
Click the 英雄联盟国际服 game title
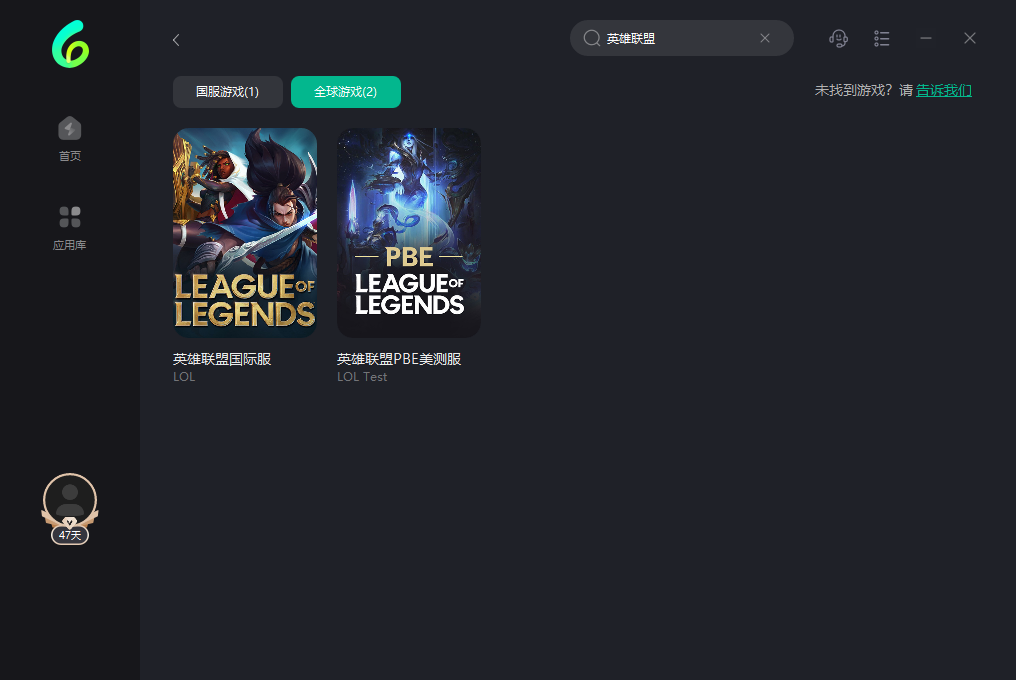(222, 359)
